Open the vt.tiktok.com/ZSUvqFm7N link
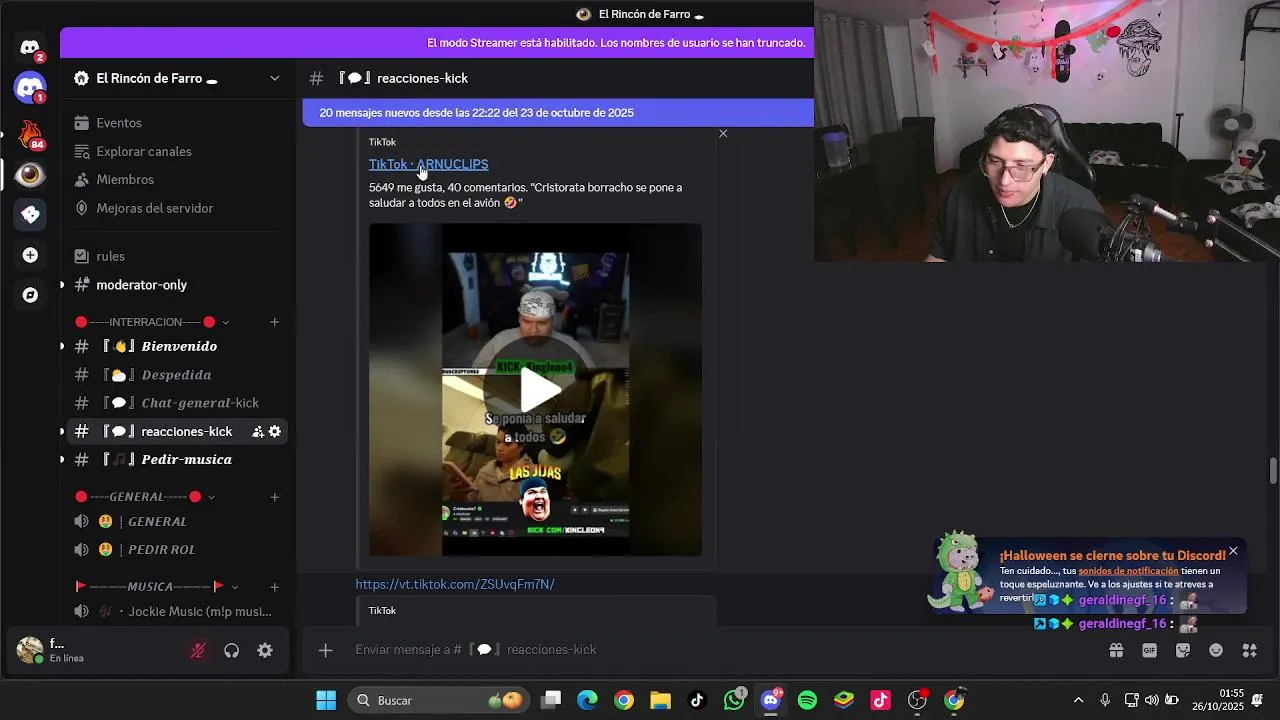Image resolution: width=1280 pixels, height=720 pixels. pos(455,584)
